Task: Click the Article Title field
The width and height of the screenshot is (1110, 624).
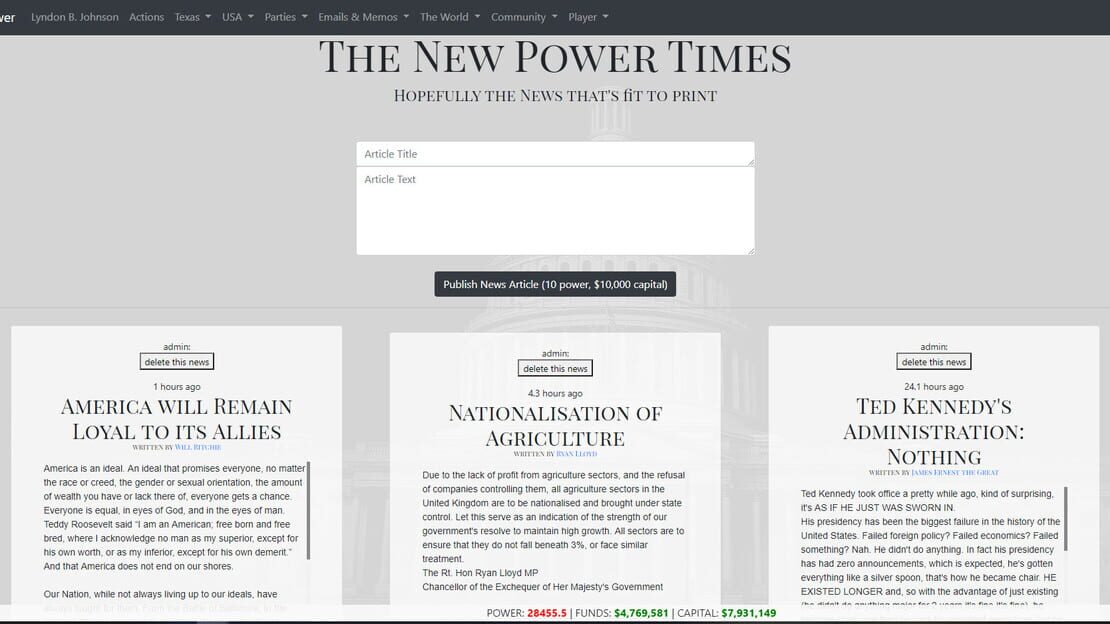Action: [555, 154]
